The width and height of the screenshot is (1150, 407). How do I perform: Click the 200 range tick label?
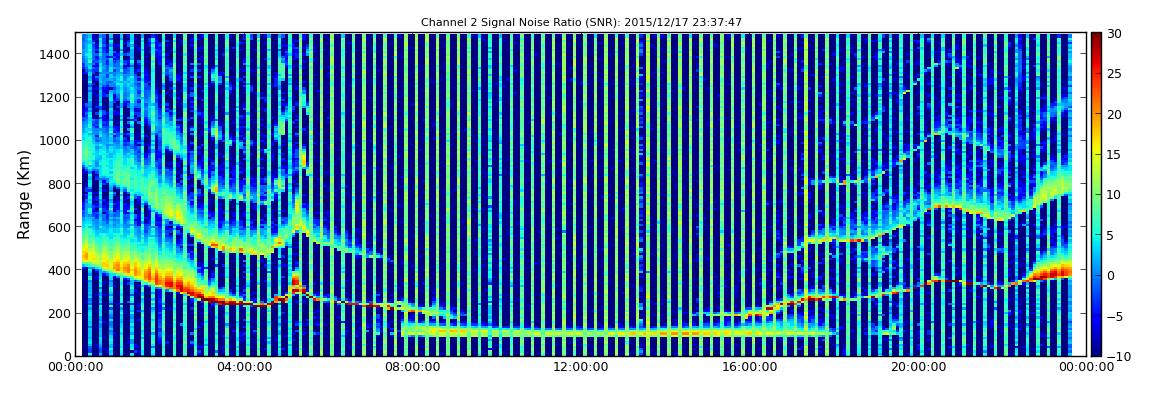(59, 314)
